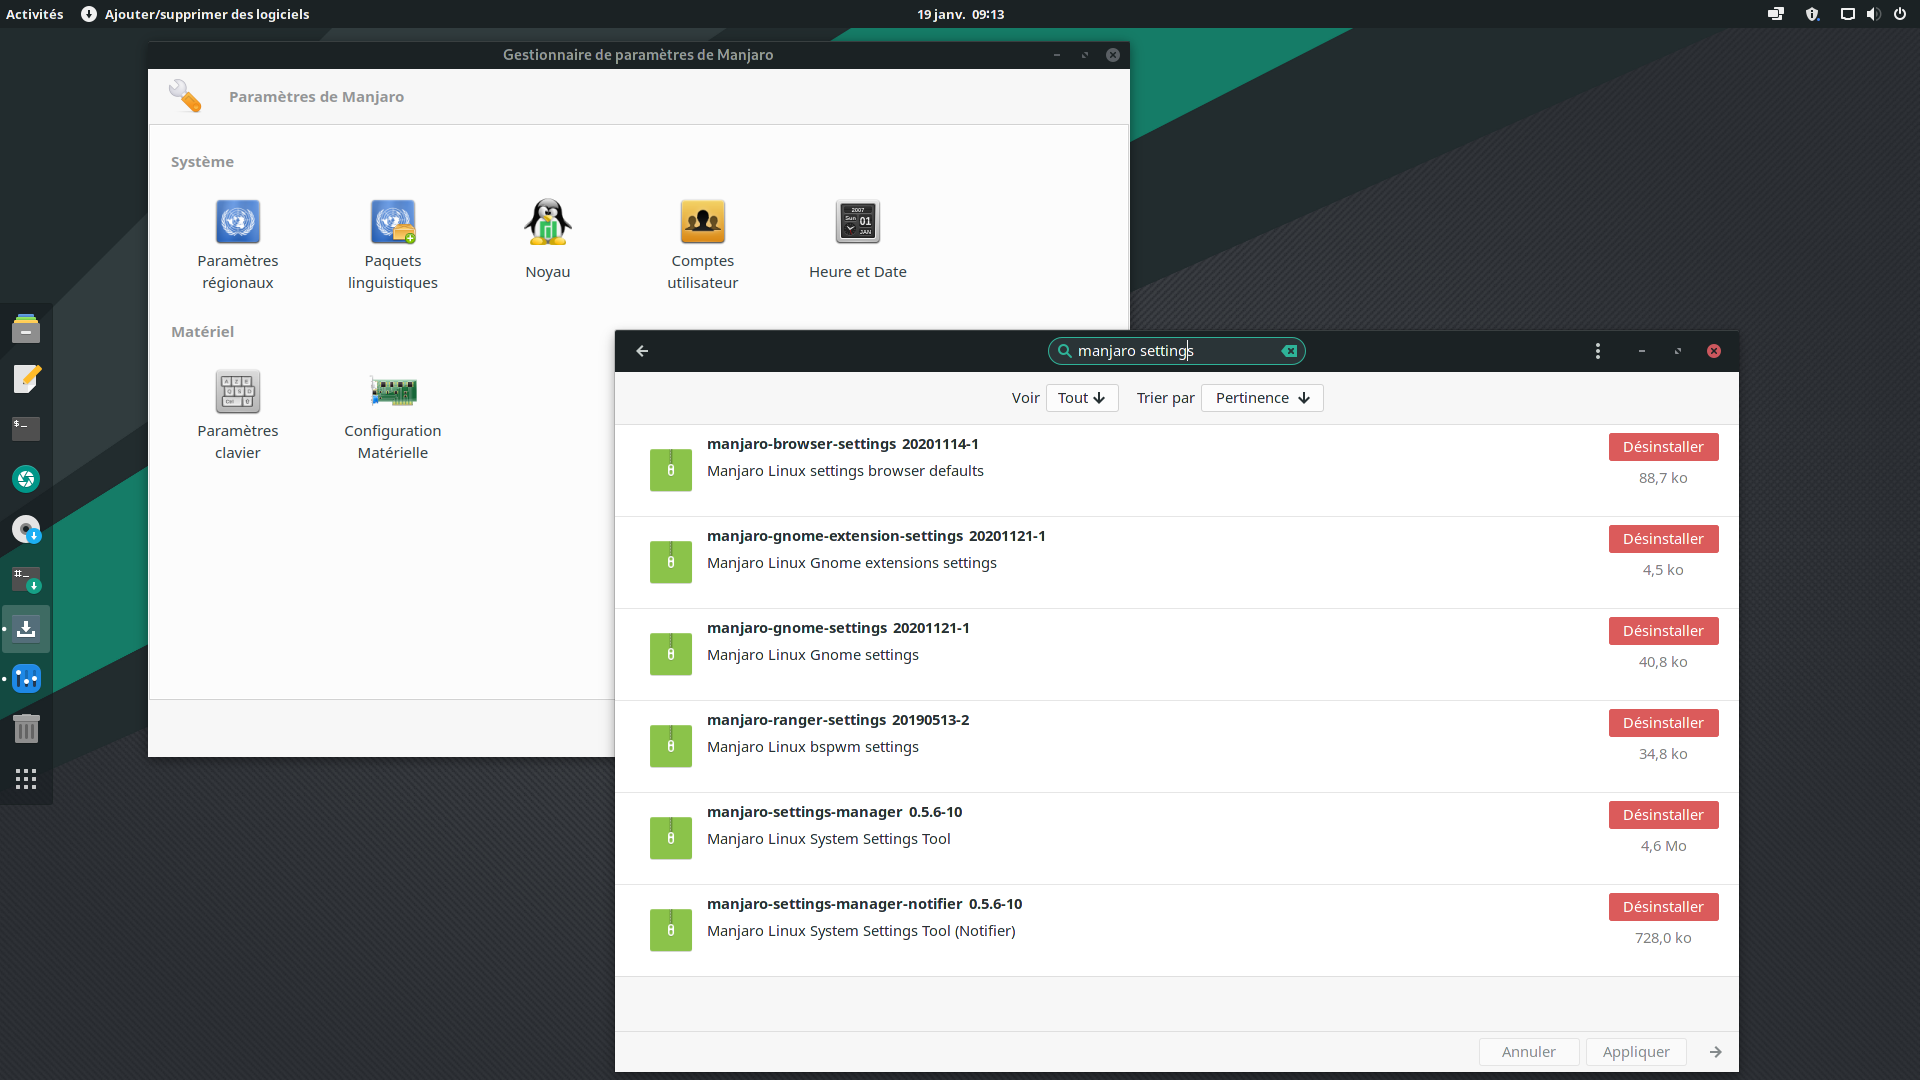Viewport: 1920px width, 1080px height.
Task: Open the trash in the dock
Action: tap(26, 729)
